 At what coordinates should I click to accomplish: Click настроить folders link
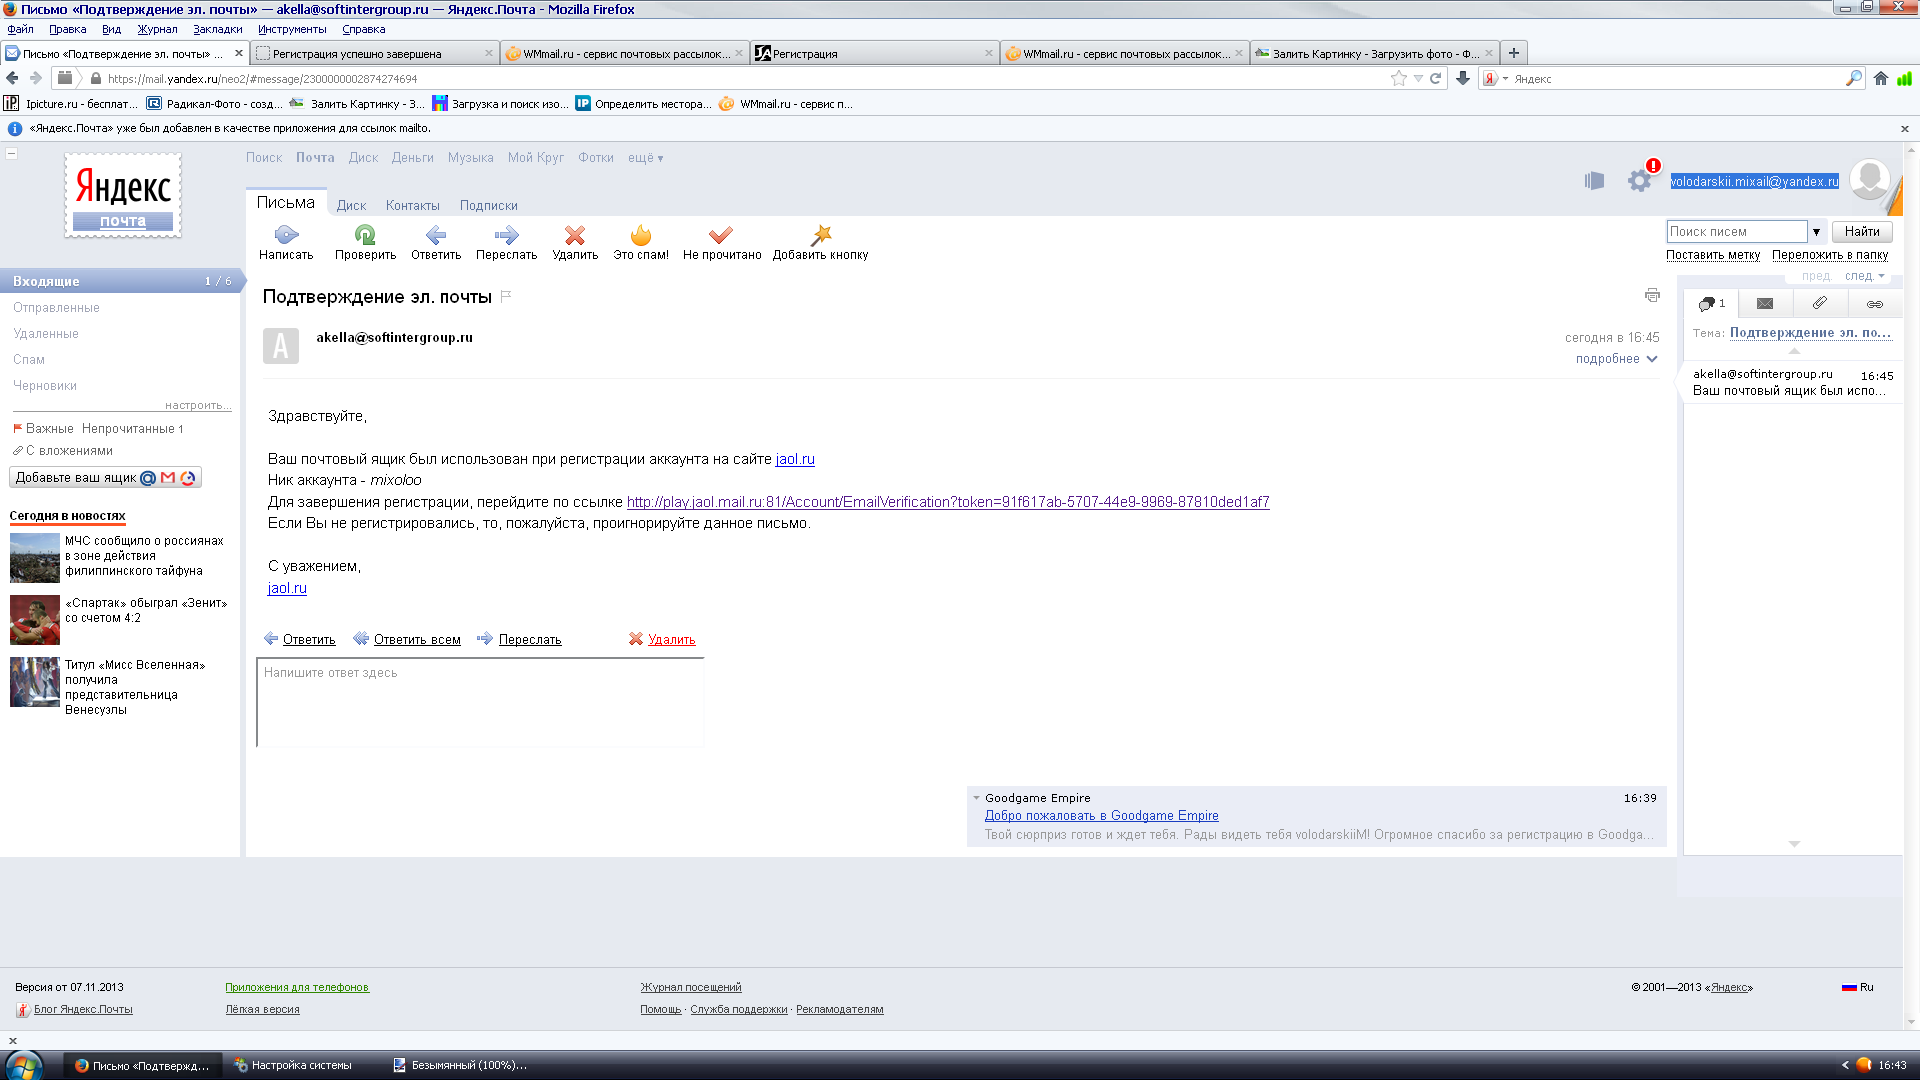click(198, 405)
